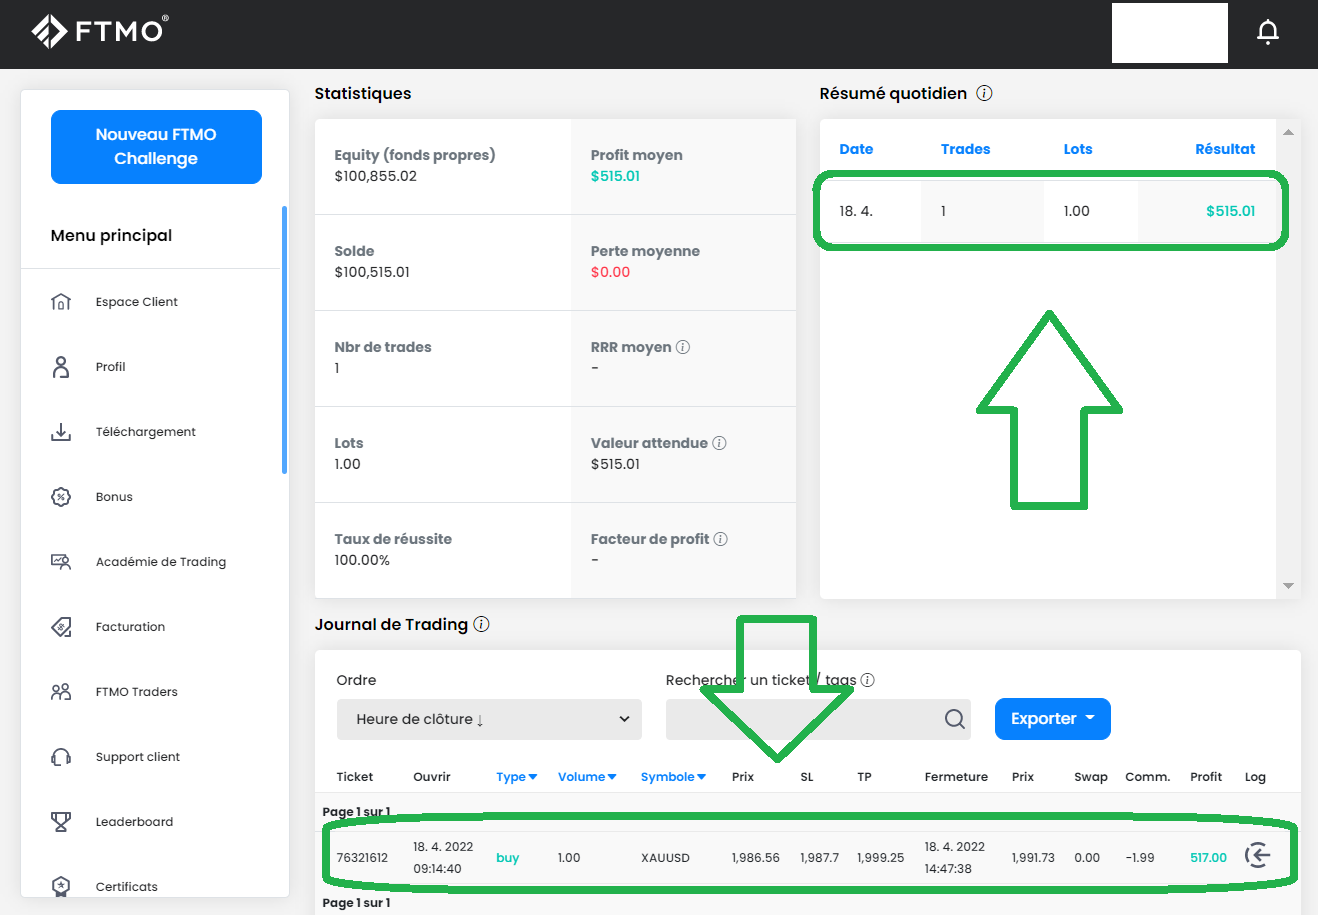The height and width of the screenshot is (915, 1318).
Task: Click the Facteur de profit info icon
Action: [x=720, y=539]
